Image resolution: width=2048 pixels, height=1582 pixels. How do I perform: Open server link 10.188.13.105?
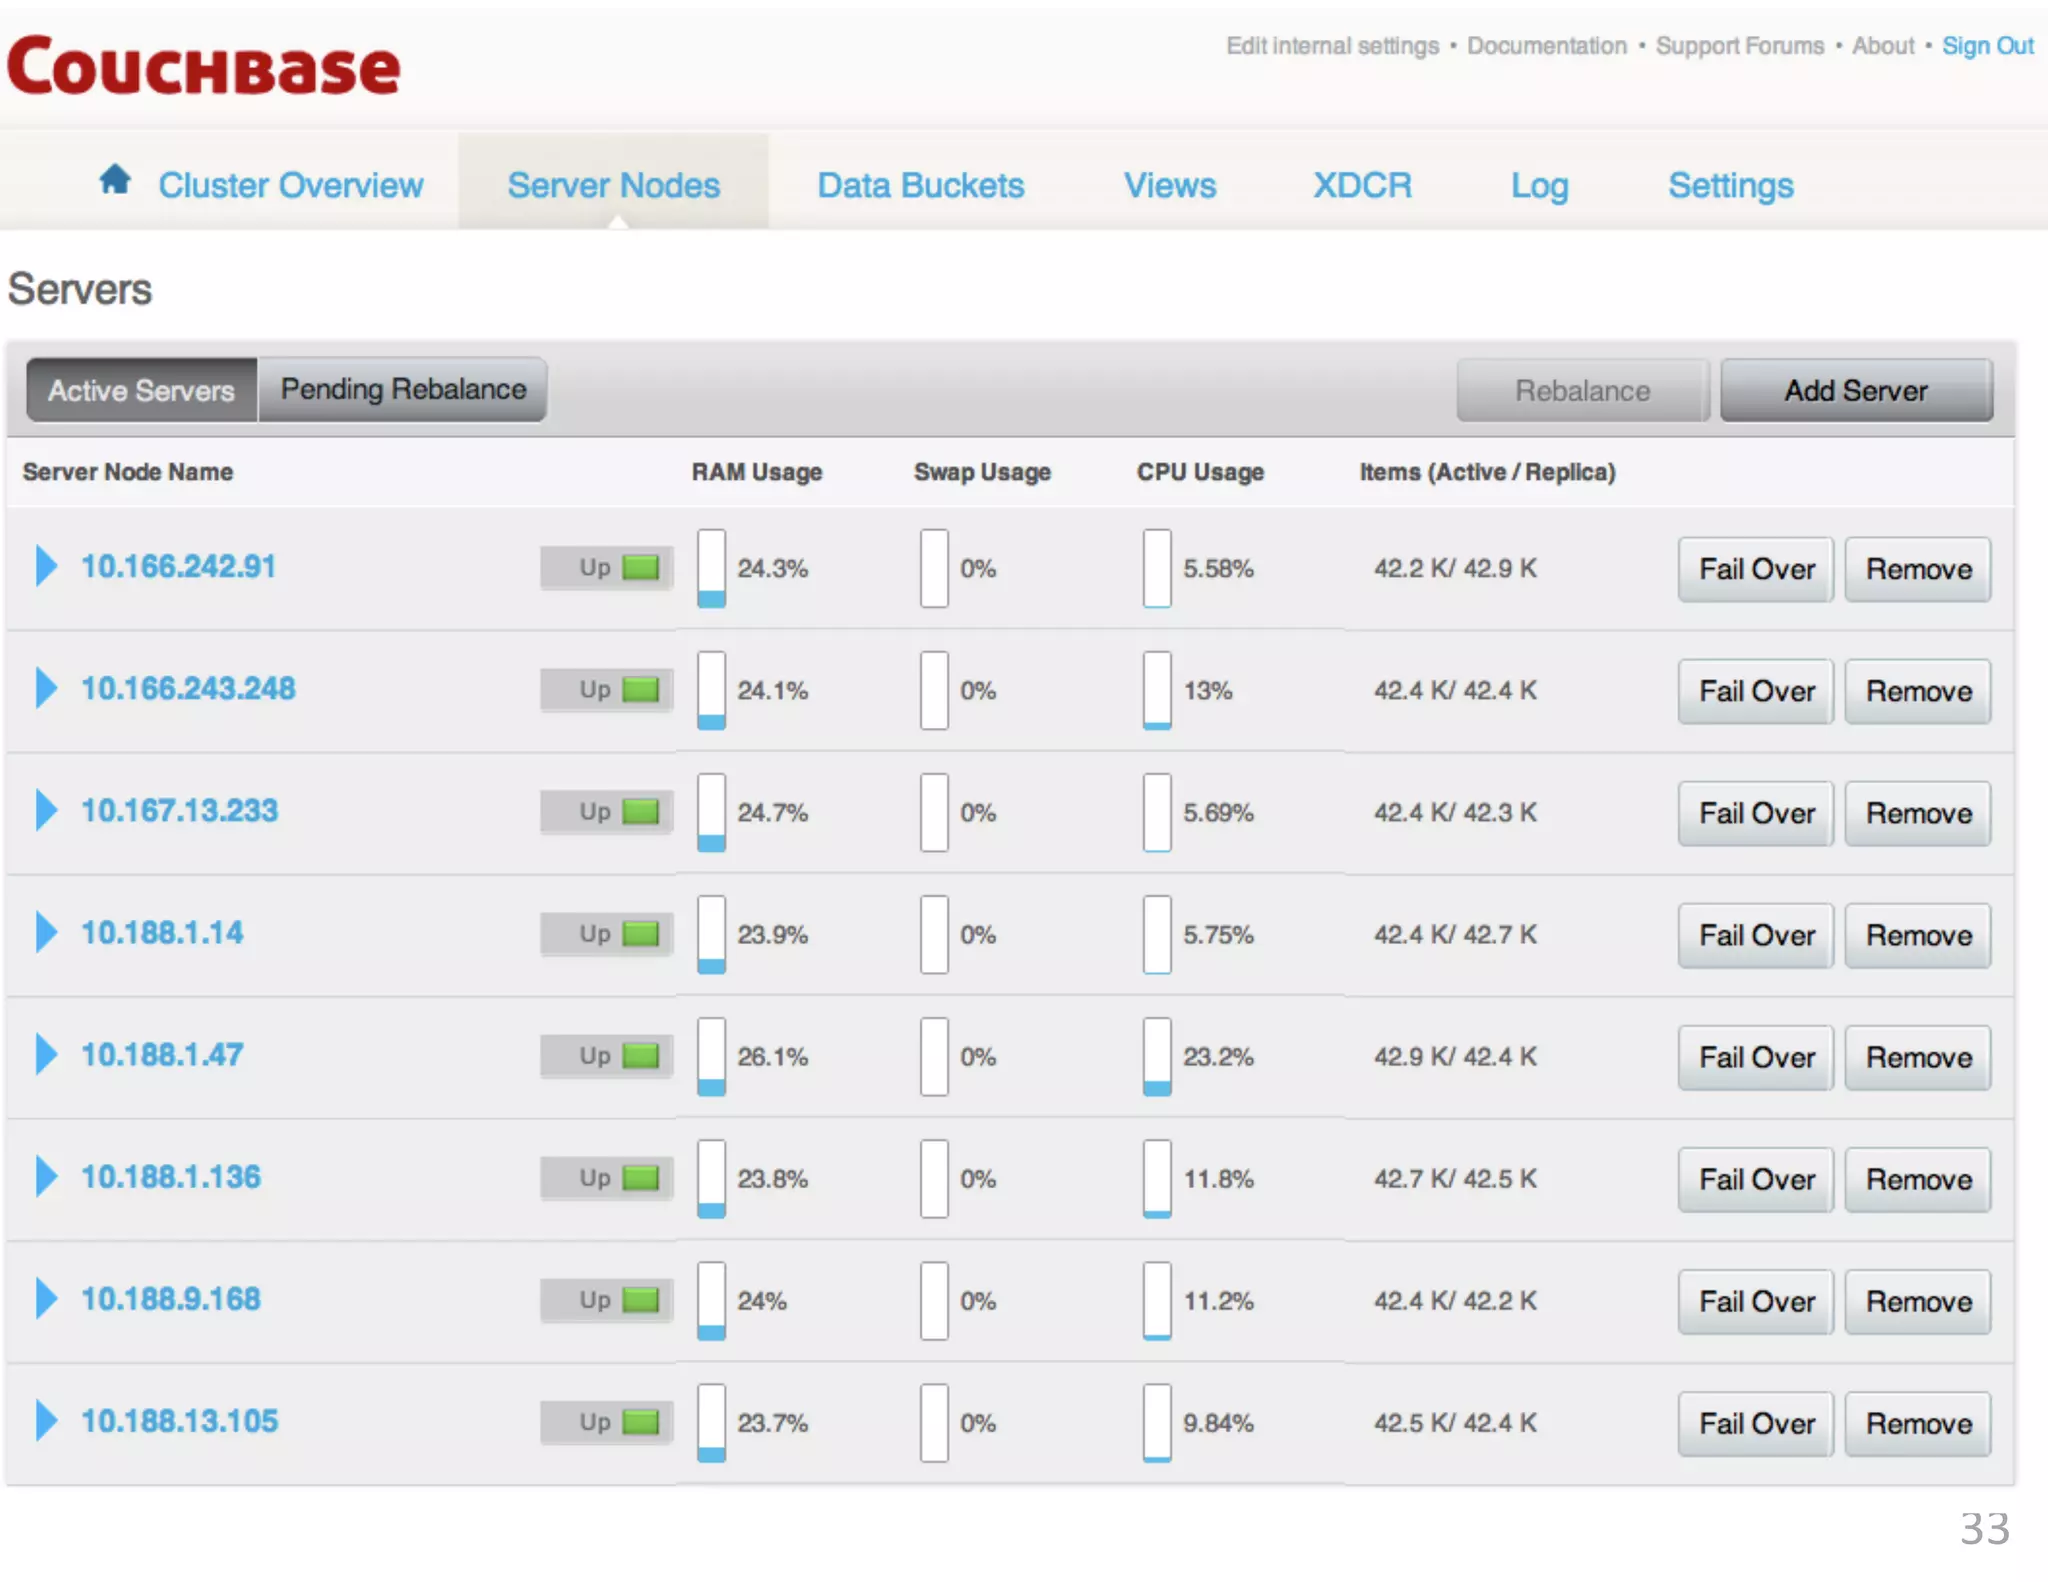click(180, 1420)
